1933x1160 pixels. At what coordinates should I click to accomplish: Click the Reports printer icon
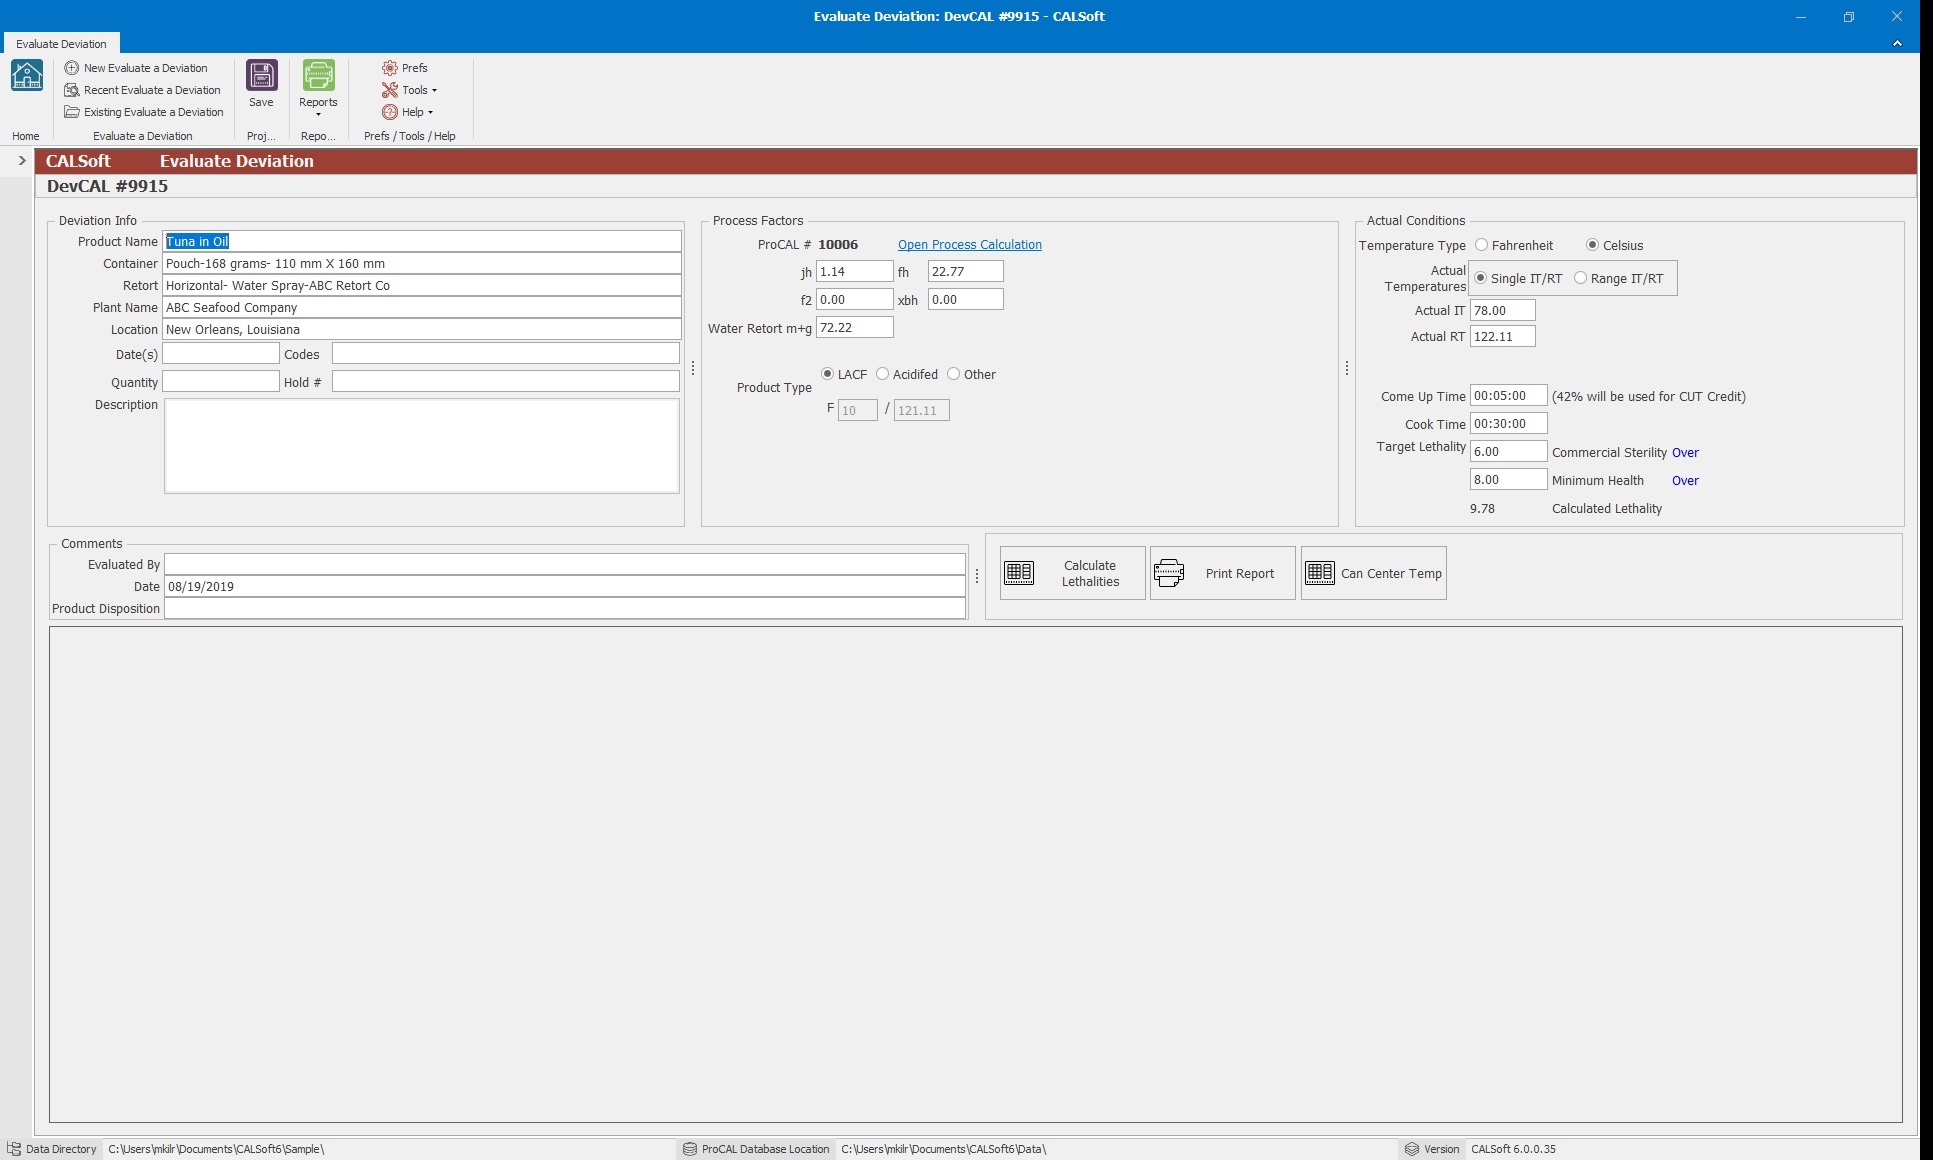[318, 76]
